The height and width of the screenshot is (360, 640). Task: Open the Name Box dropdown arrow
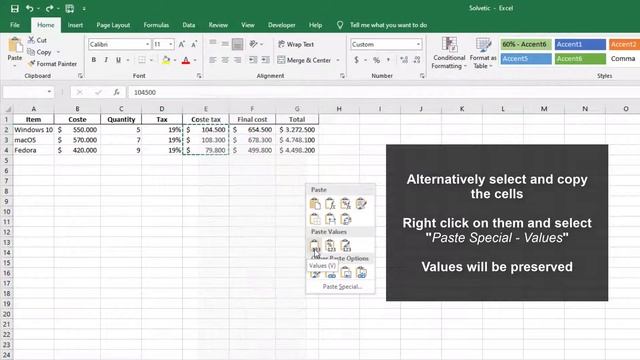click(49, 92)
